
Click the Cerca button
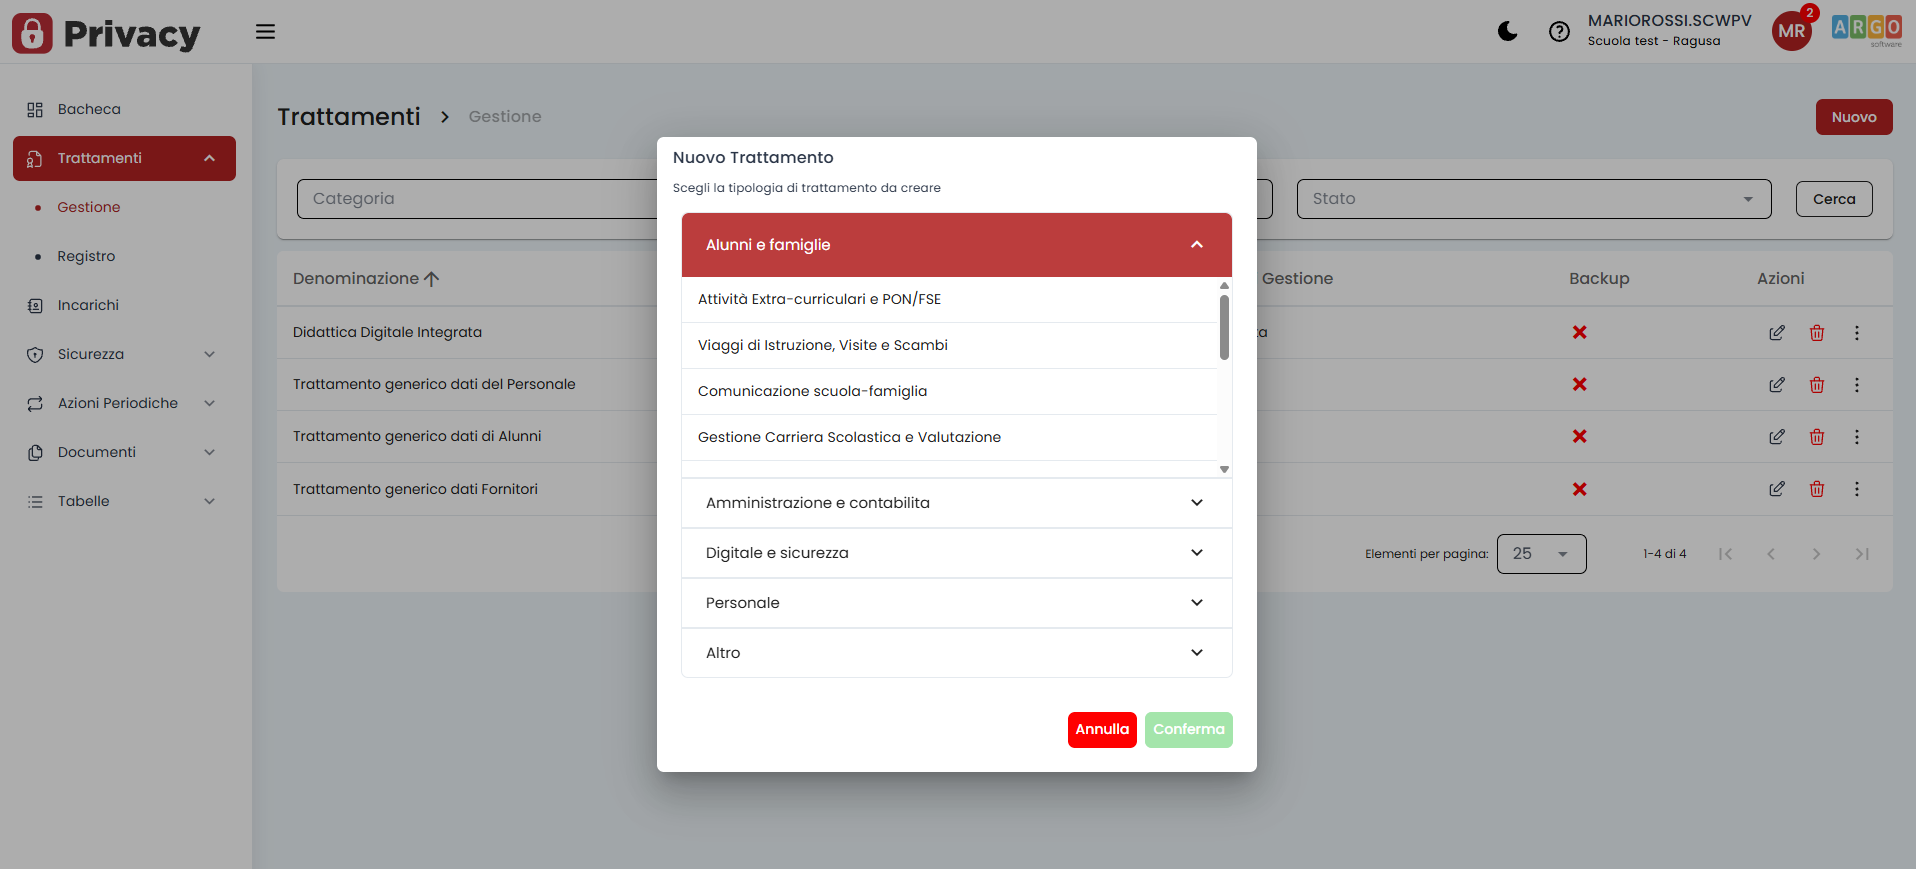point(1833,199)
